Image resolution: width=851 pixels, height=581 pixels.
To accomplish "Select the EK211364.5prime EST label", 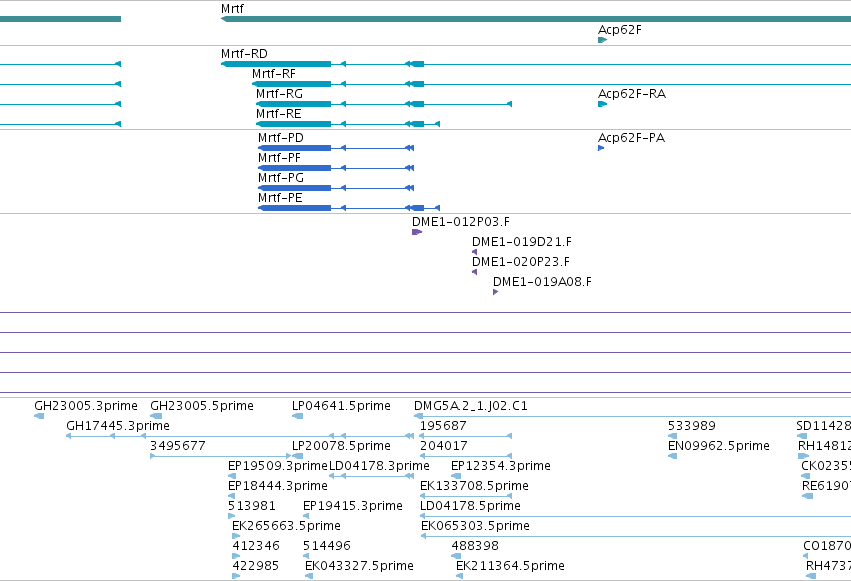I will [x=510, y=566].
